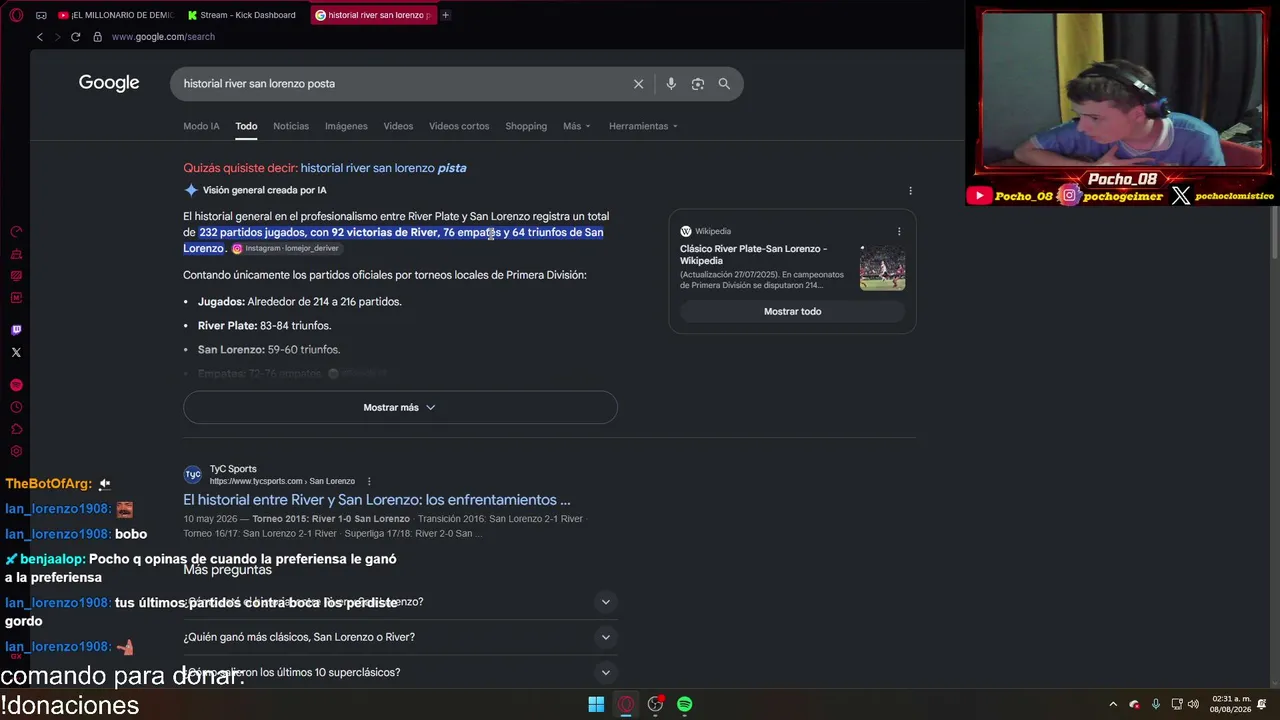Switch to the YouTube EL MILLONARIO tab
Screen dimensions: 1280x720
pos(116,15)
